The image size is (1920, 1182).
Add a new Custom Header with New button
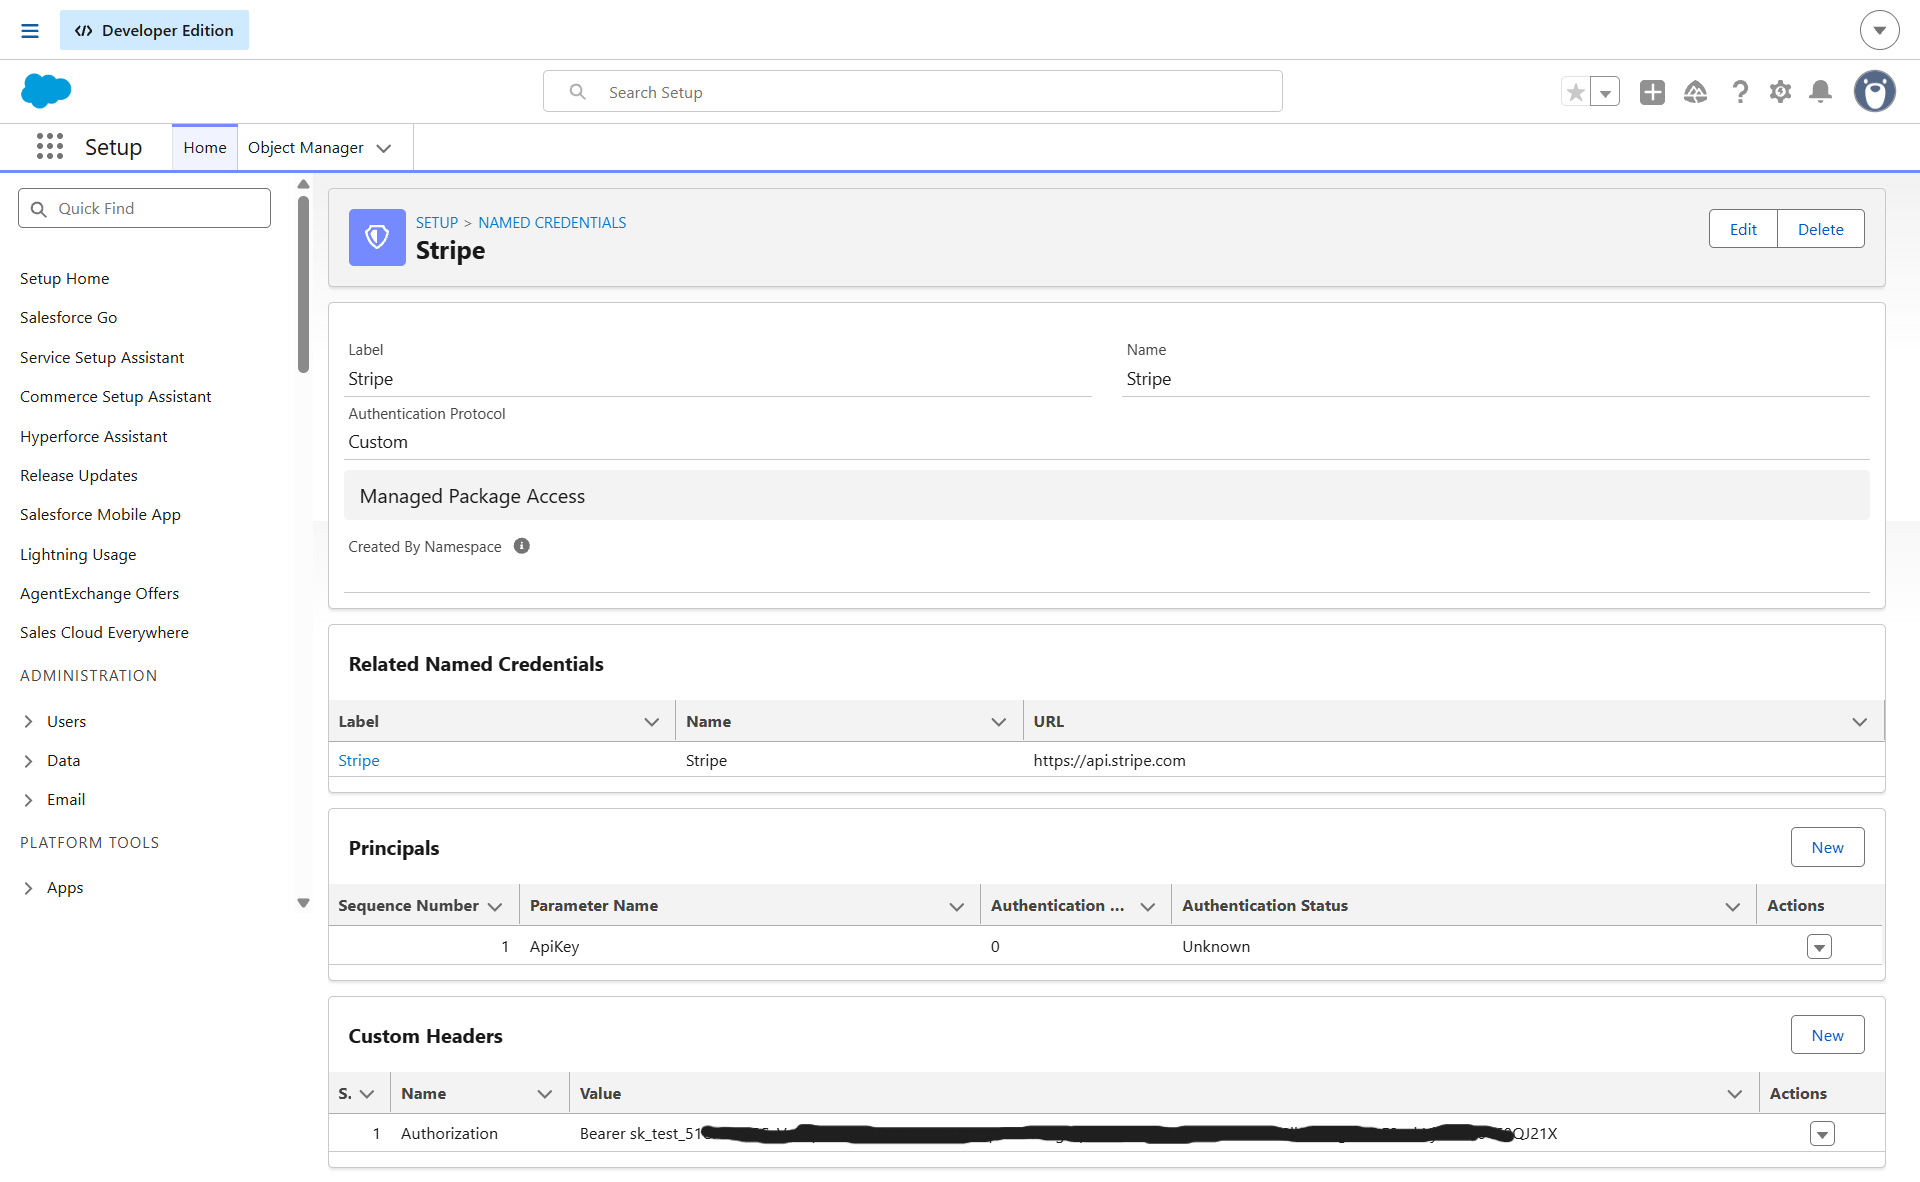[x=1827, y=1035]
